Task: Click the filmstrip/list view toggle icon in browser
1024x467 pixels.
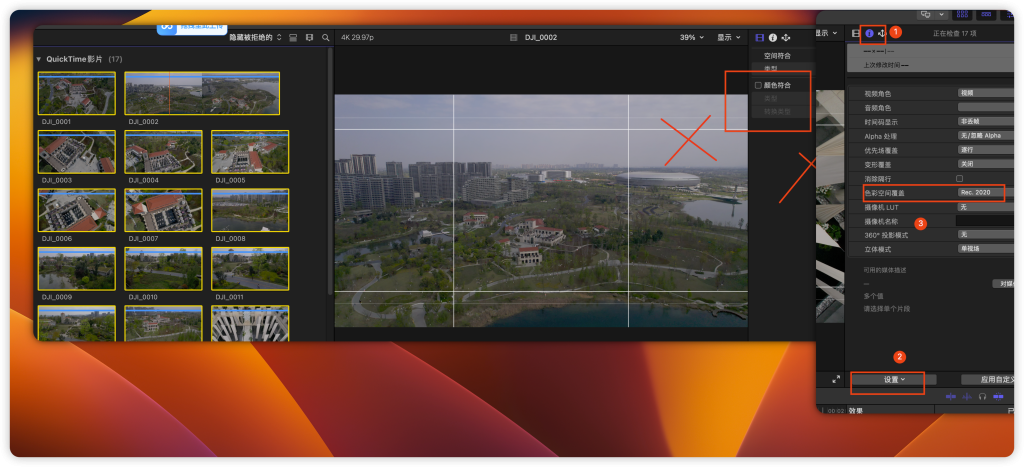Action: pyautogui.click(x=310, y=38)
